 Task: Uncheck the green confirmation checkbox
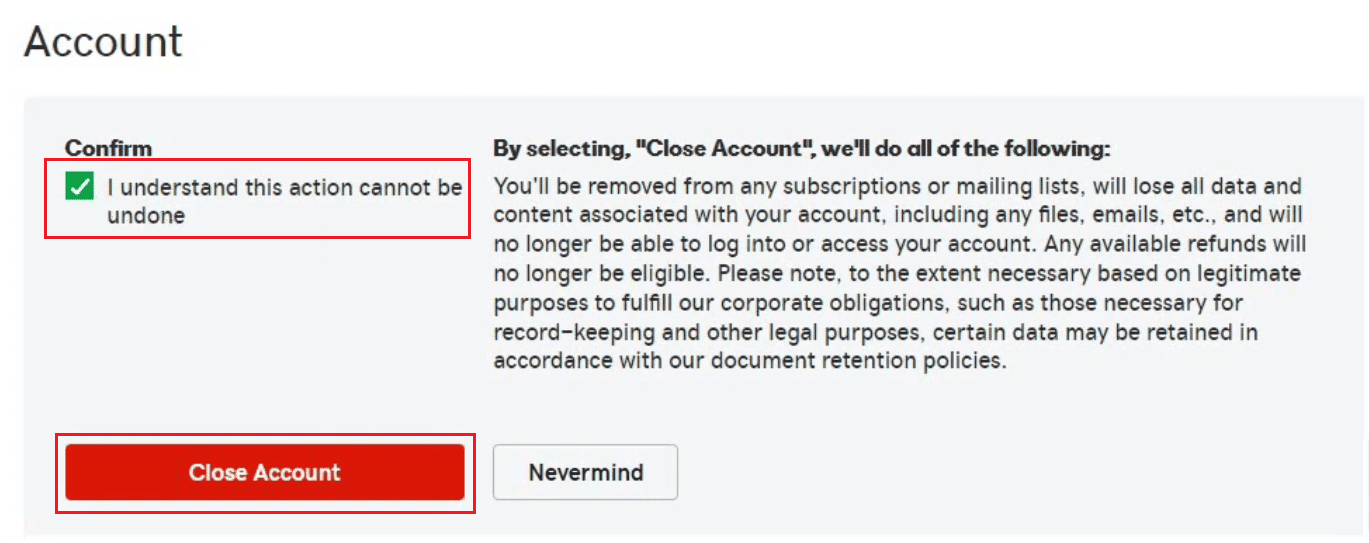[x=80, y=187]
